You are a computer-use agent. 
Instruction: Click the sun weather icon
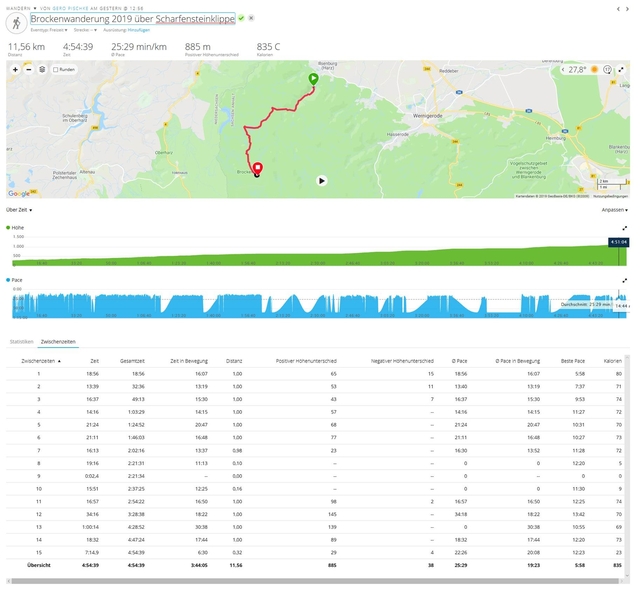(x=594, y=70)
